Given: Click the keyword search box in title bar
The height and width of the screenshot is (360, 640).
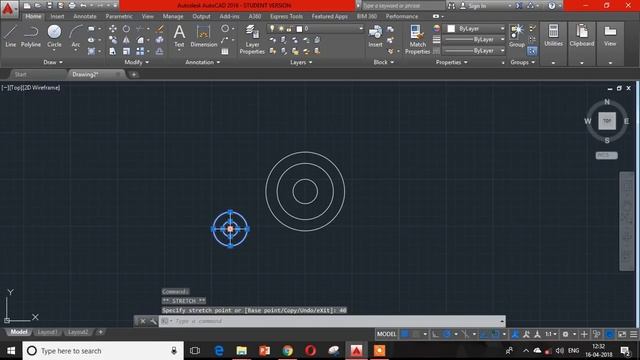Looking at the screenshot, I should click(x=403, y=6).
